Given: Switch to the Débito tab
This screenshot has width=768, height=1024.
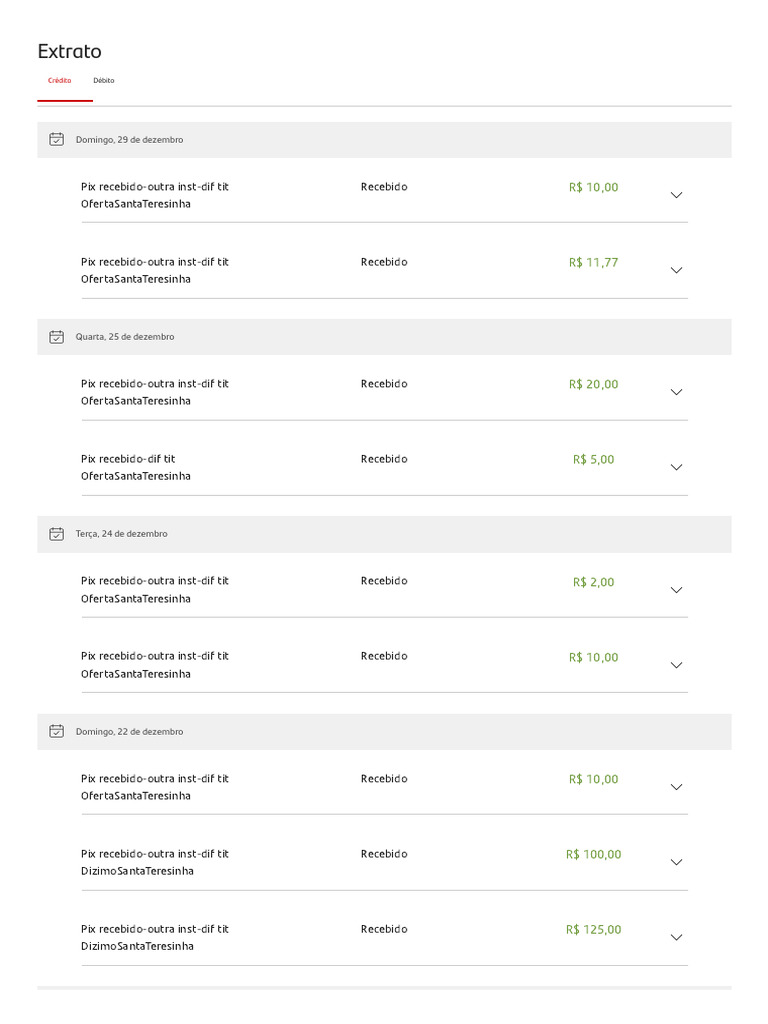Looking at the screenshot, I should click(x=104, y=80).
